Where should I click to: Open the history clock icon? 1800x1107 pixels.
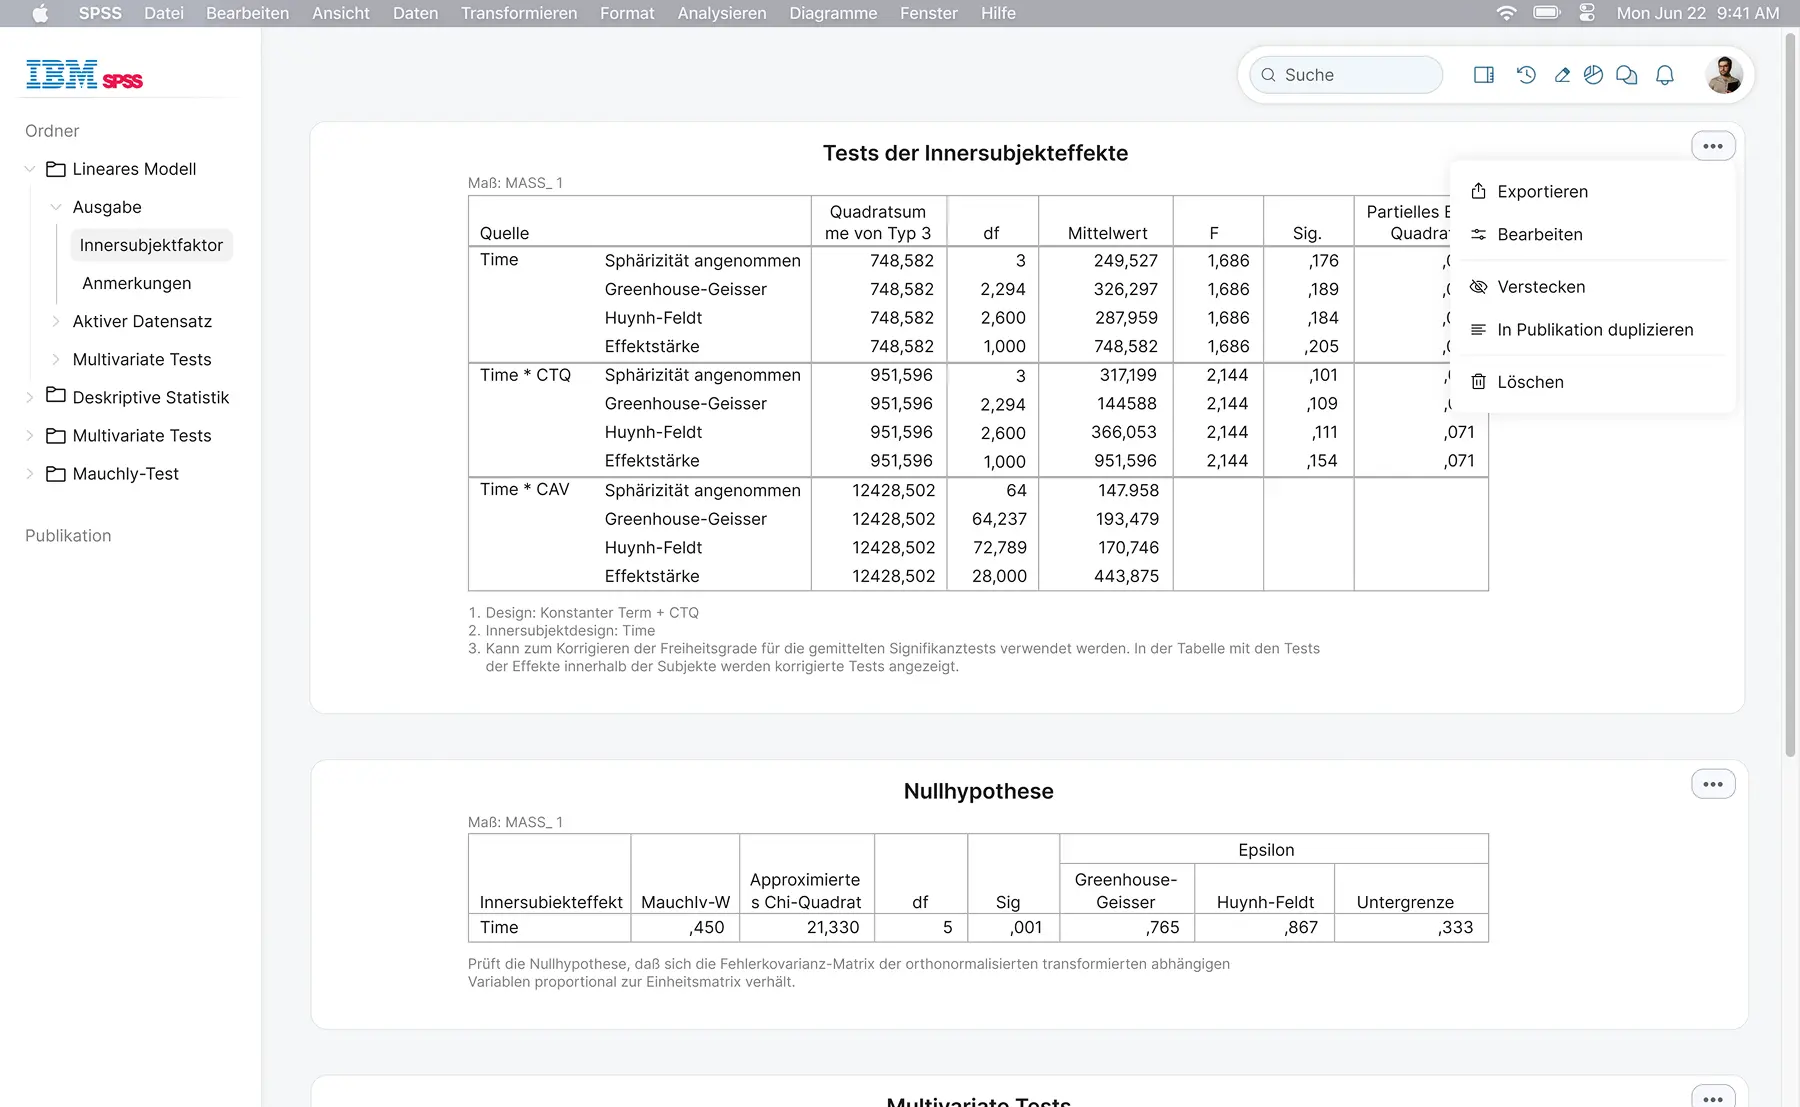(x=1526, y=75)
